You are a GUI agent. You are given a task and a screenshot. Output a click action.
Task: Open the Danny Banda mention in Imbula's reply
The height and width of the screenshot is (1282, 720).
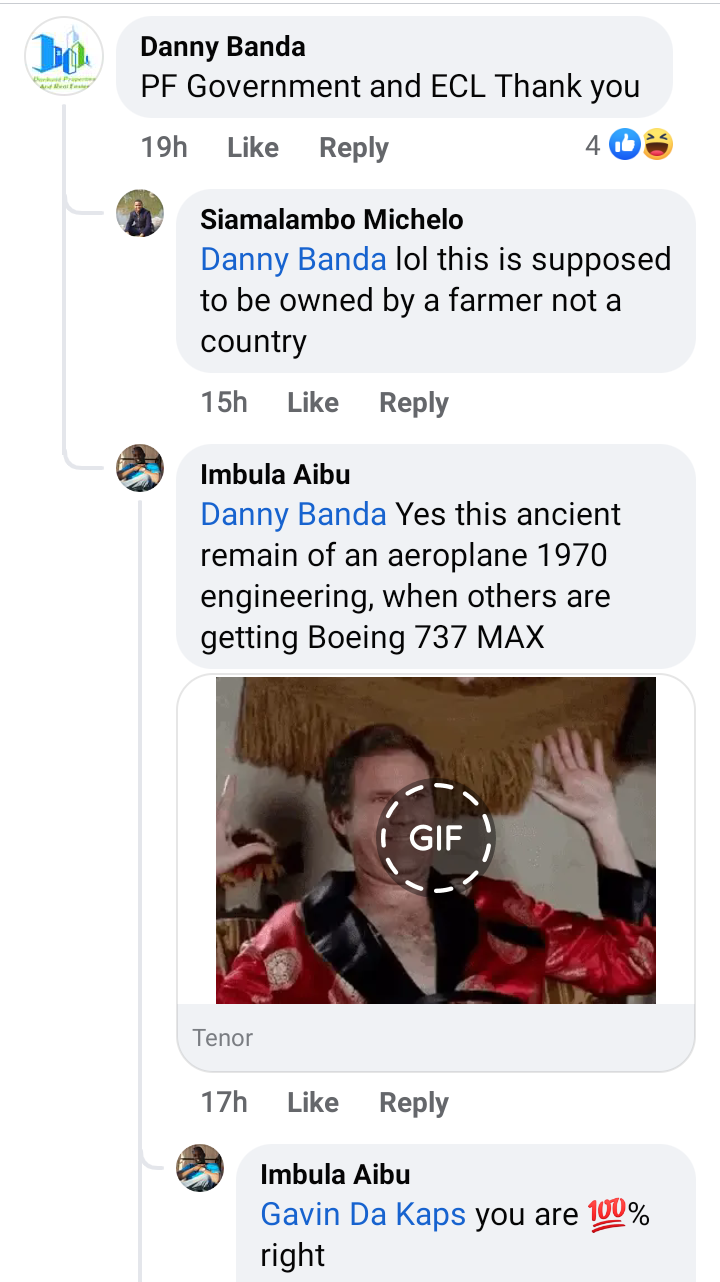coord(293,515)
